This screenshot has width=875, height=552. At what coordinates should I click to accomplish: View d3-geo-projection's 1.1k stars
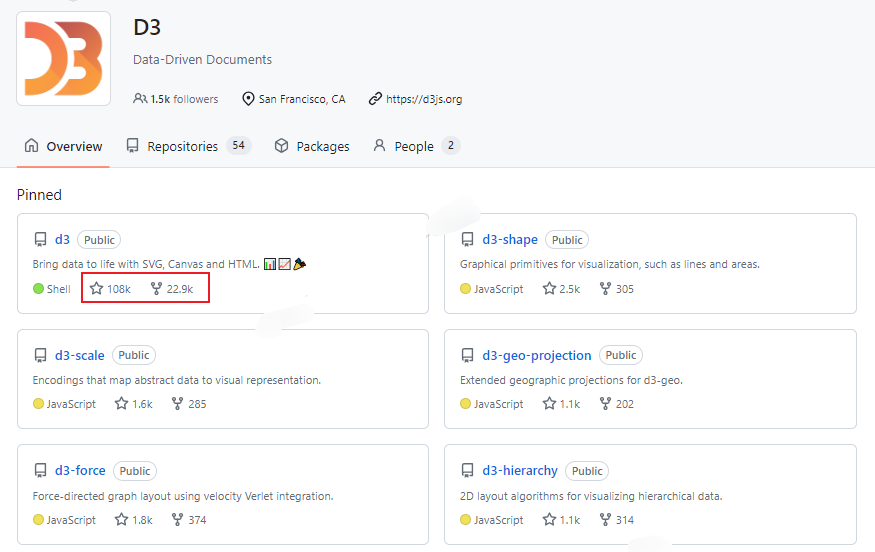coord(561,404)
